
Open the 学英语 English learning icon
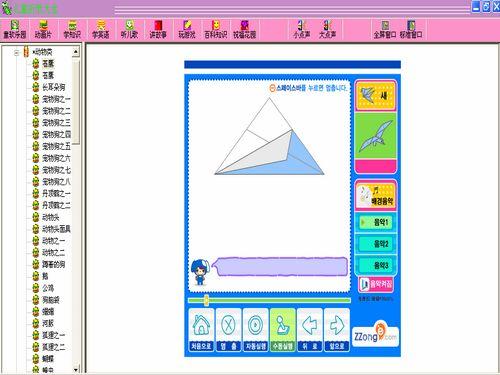point(101,30)
